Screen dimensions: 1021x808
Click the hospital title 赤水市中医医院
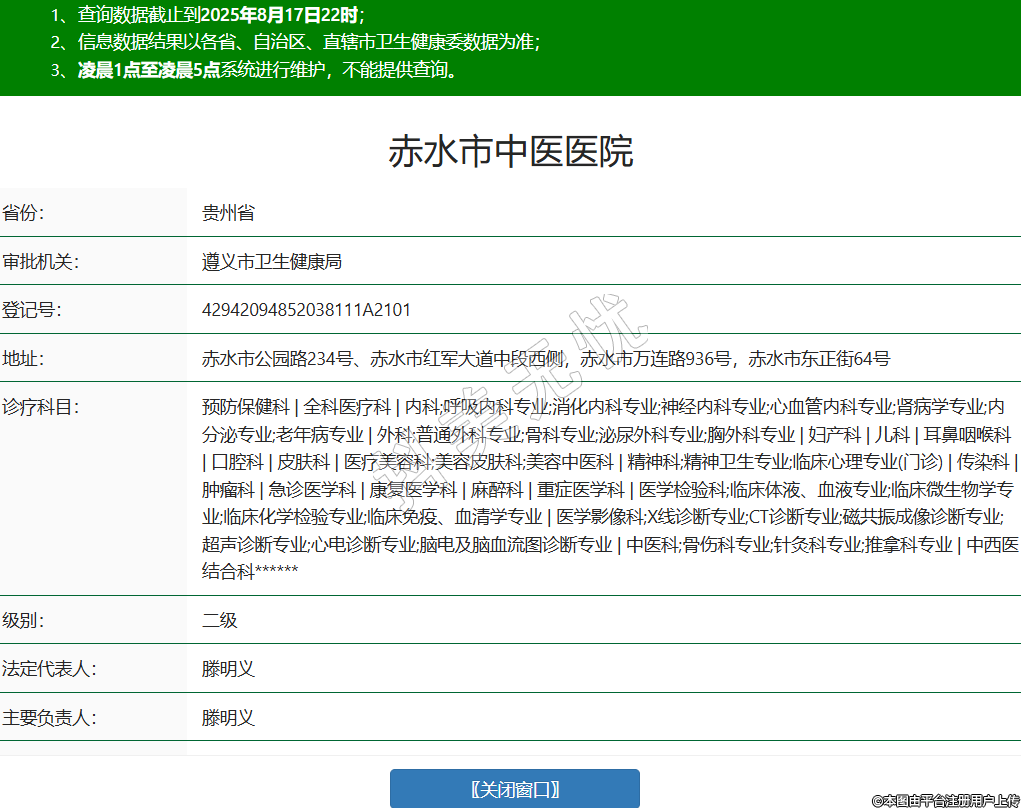(510, 152)
